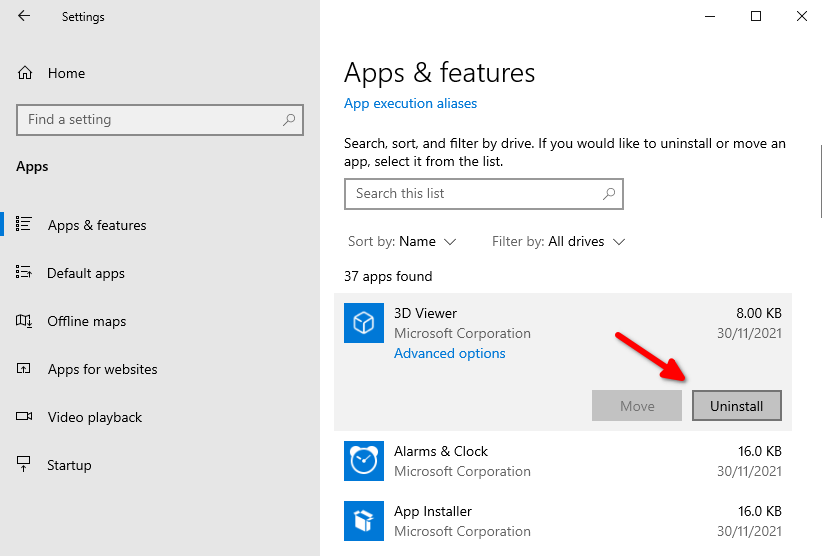Click the Startup sidebar icon
This screenshot has height=556, width=822.
[x=24, y=464]
